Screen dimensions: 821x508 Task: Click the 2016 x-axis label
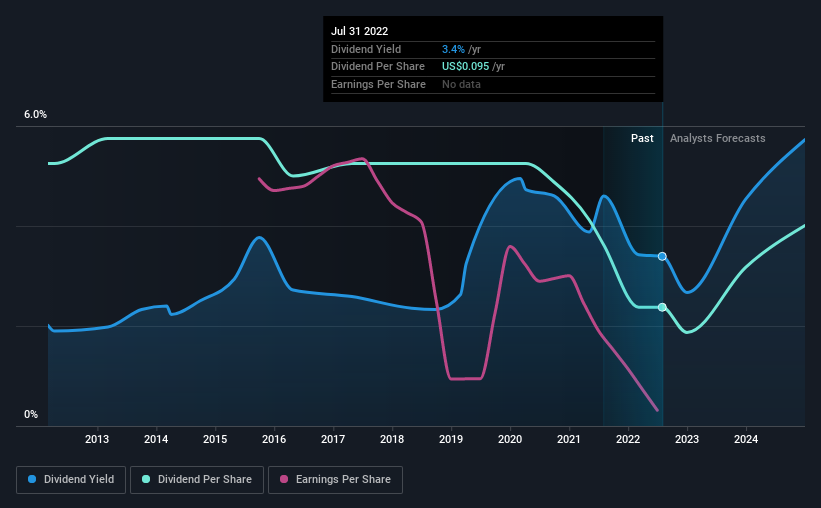click(274, 439)
